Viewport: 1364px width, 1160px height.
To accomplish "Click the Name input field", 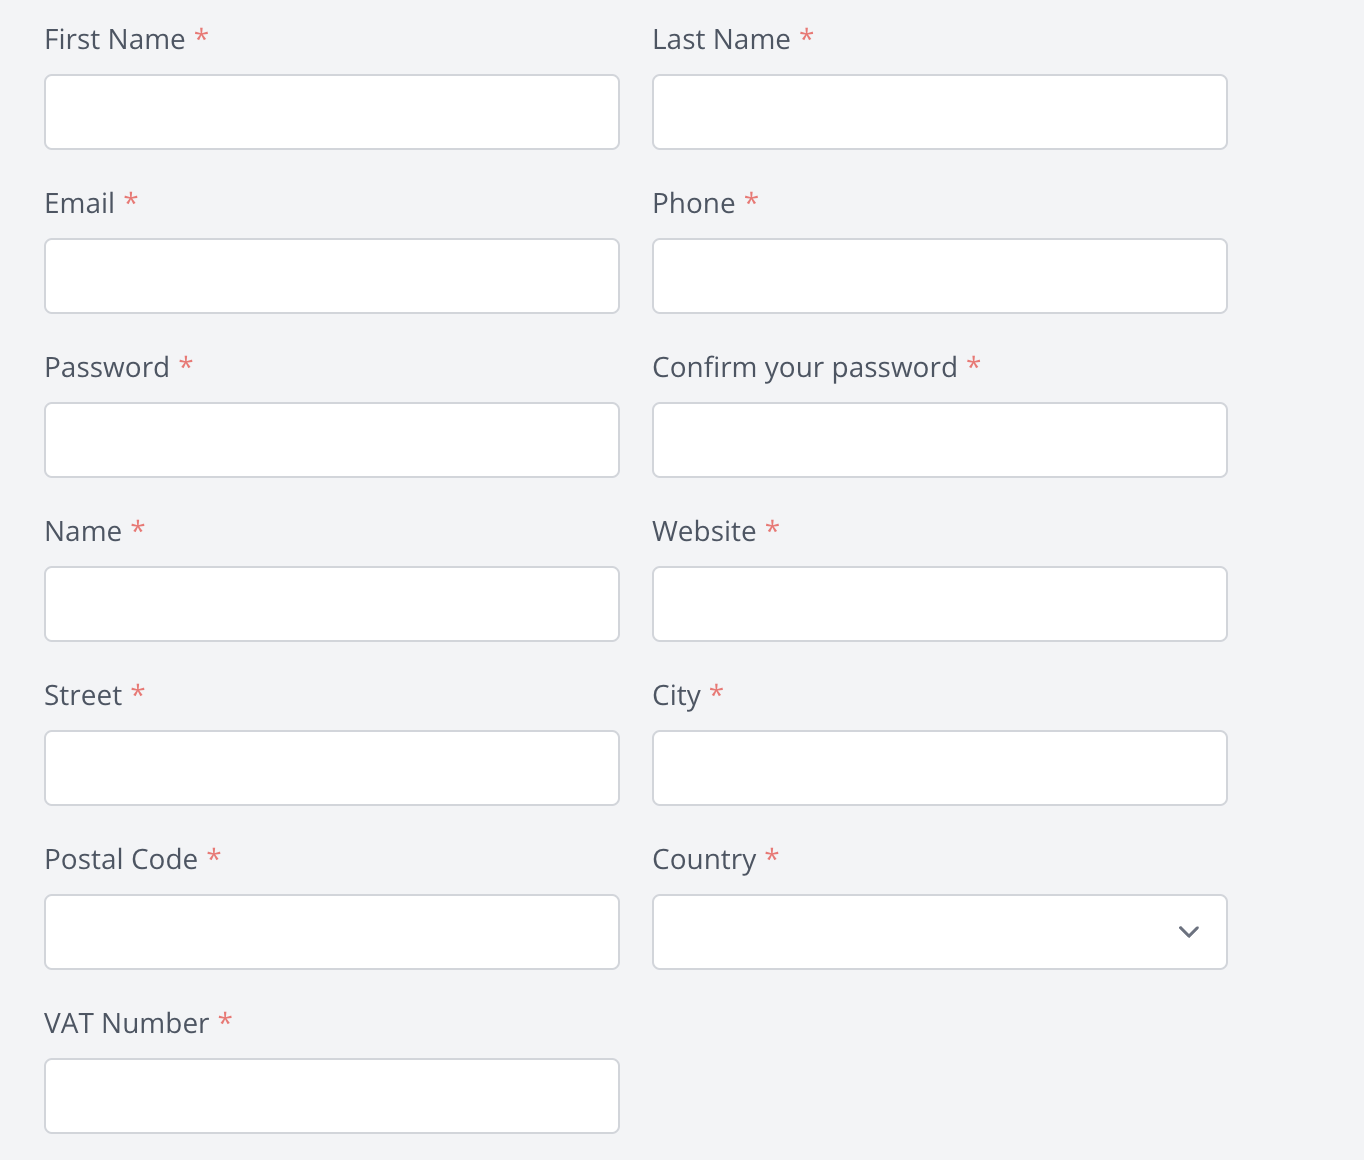I will [331, 603].
